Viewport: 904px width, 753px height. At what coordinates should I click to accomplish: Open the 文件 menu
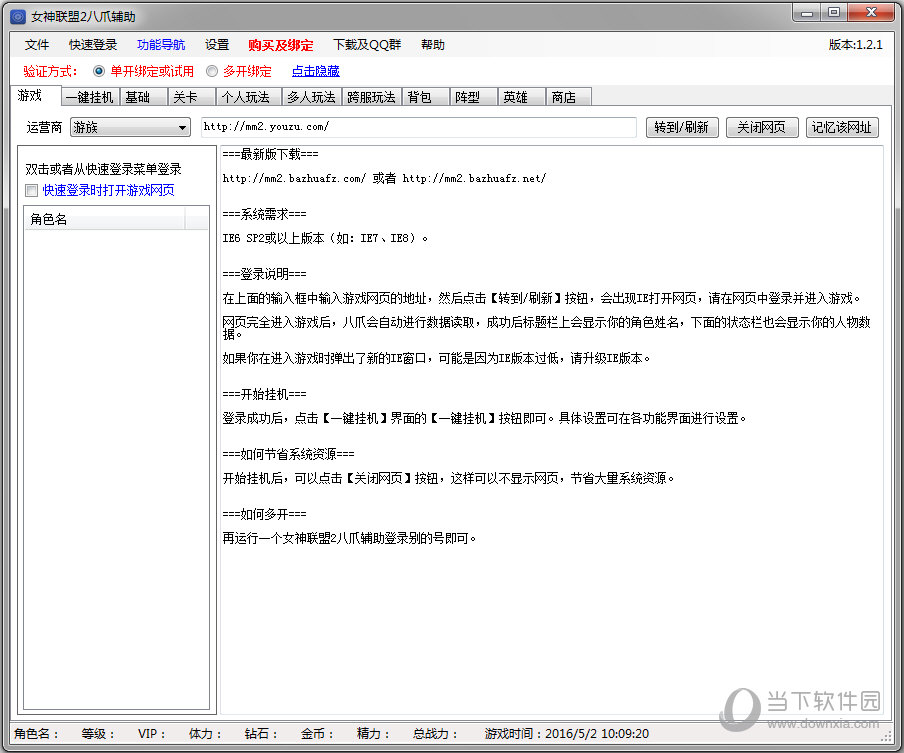[x=37, y=45]
